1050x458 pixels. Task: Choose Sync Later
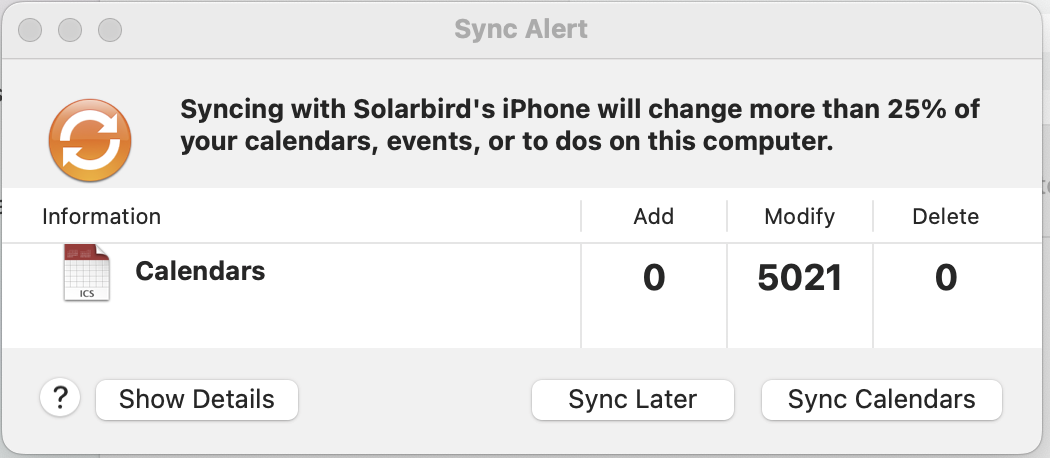tap(632, 400)
